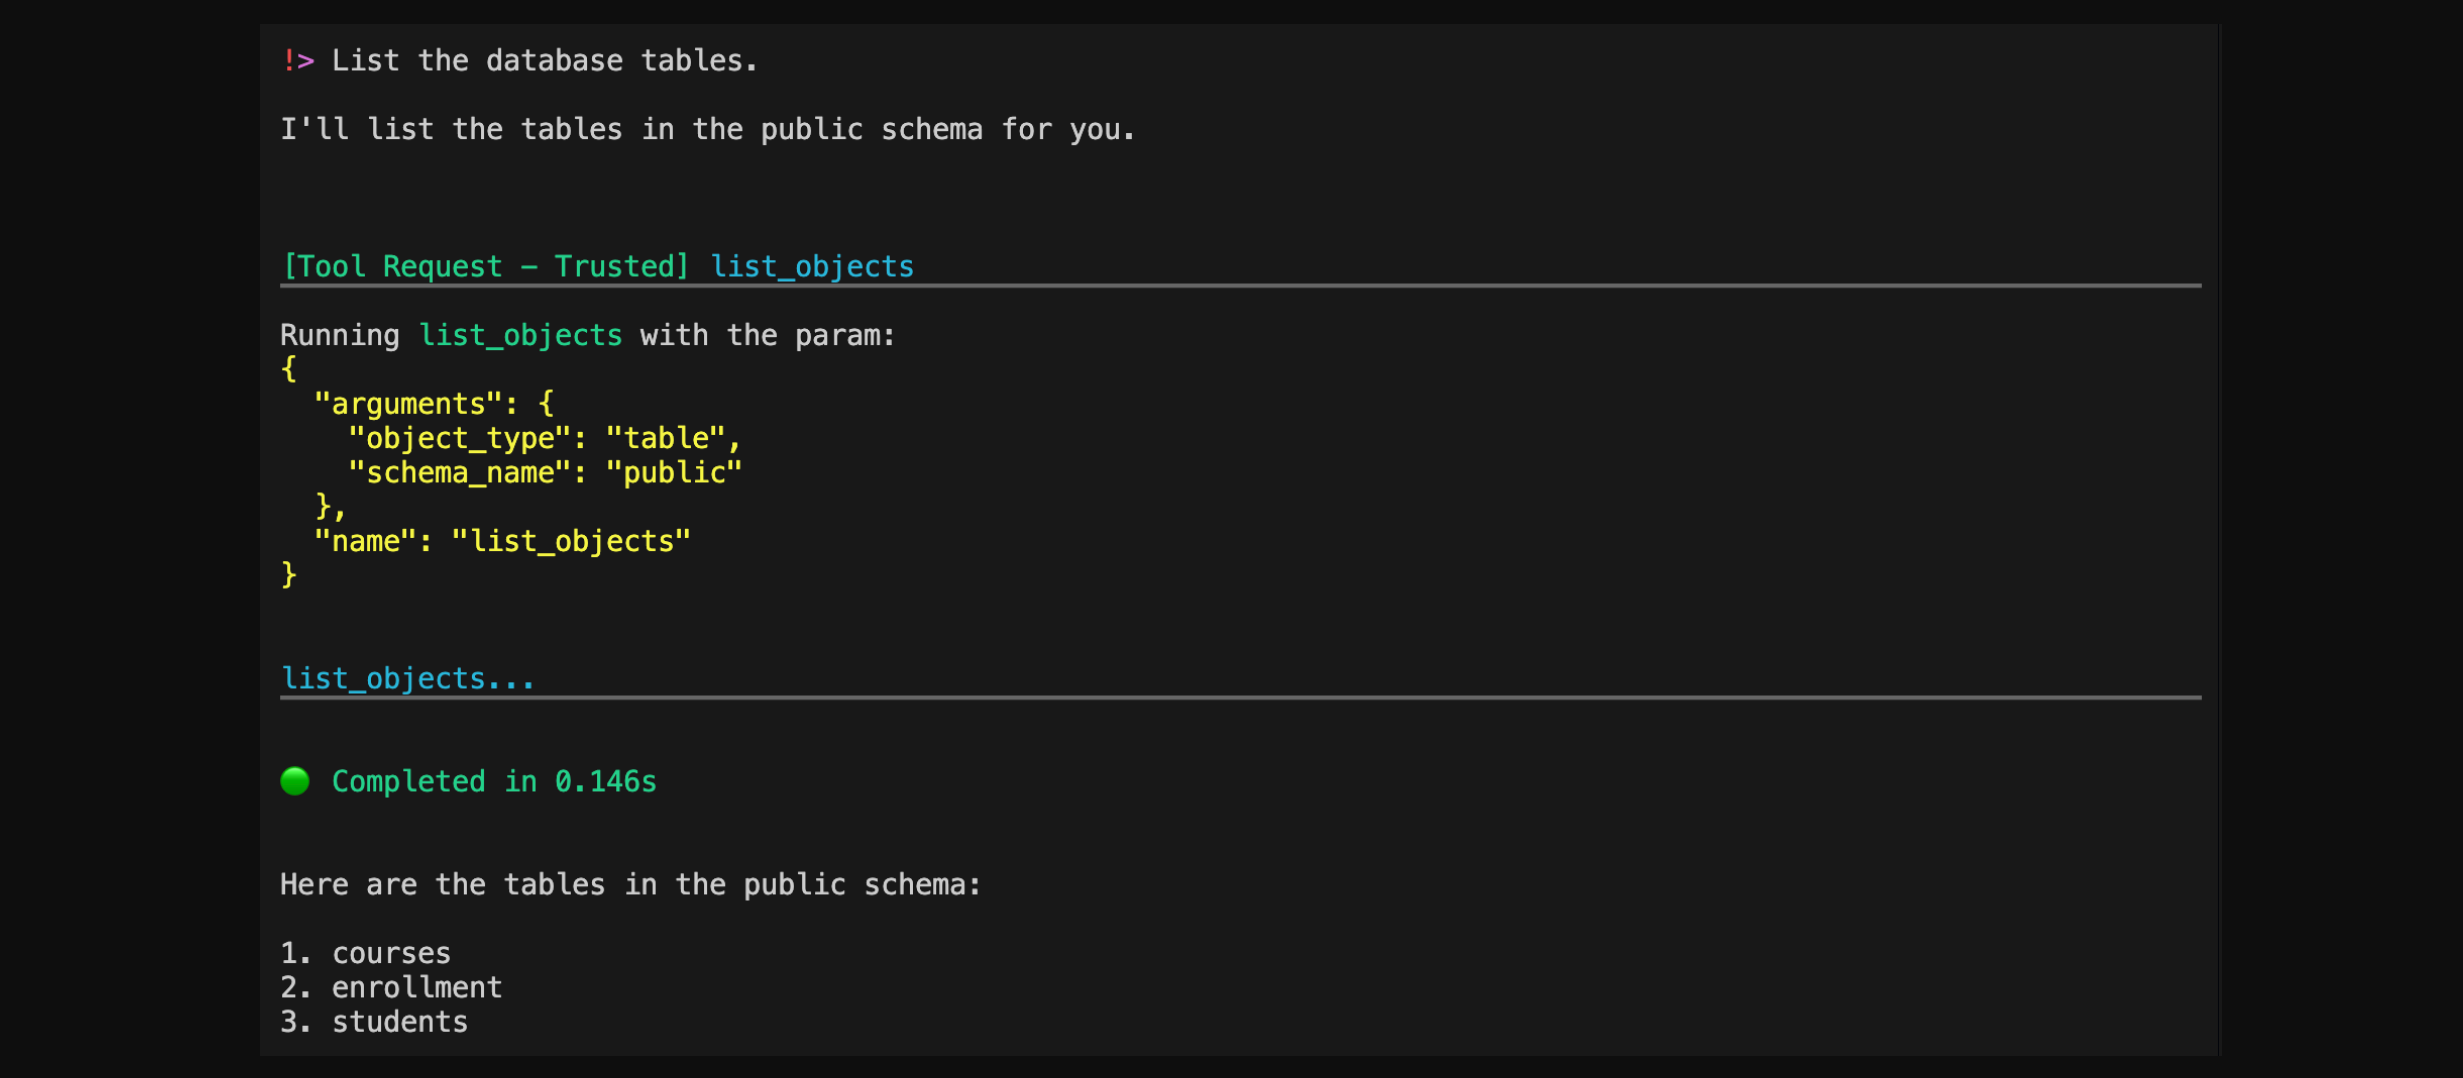Click the "List the database tables." prompt text

(545, 61)
